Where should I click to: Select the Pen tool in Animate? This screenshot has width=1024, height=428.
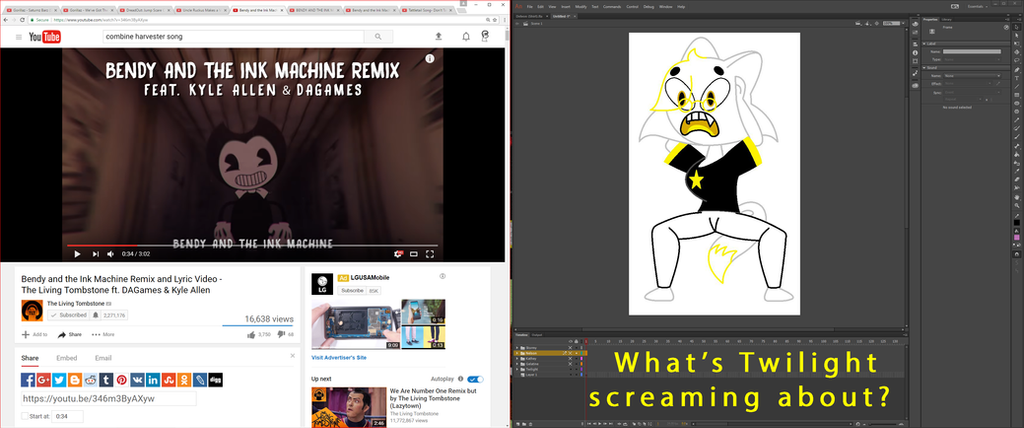pyautogui.click(x=1016, y=69)
